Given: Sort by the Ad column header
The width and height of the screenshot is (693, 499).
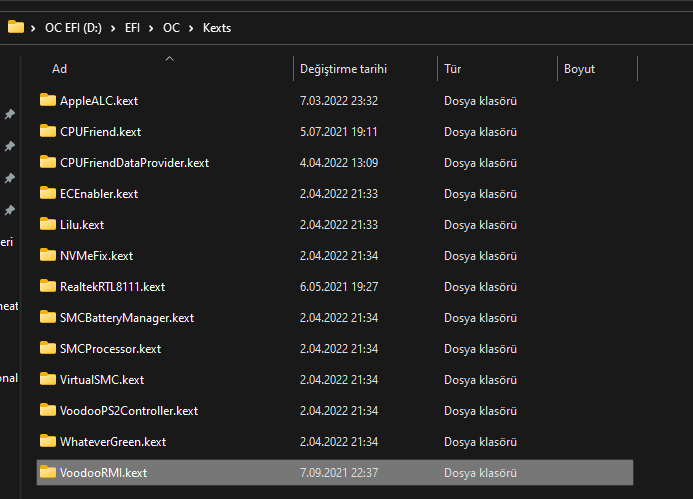Looking at the screenshot, I should pos(60,69).
